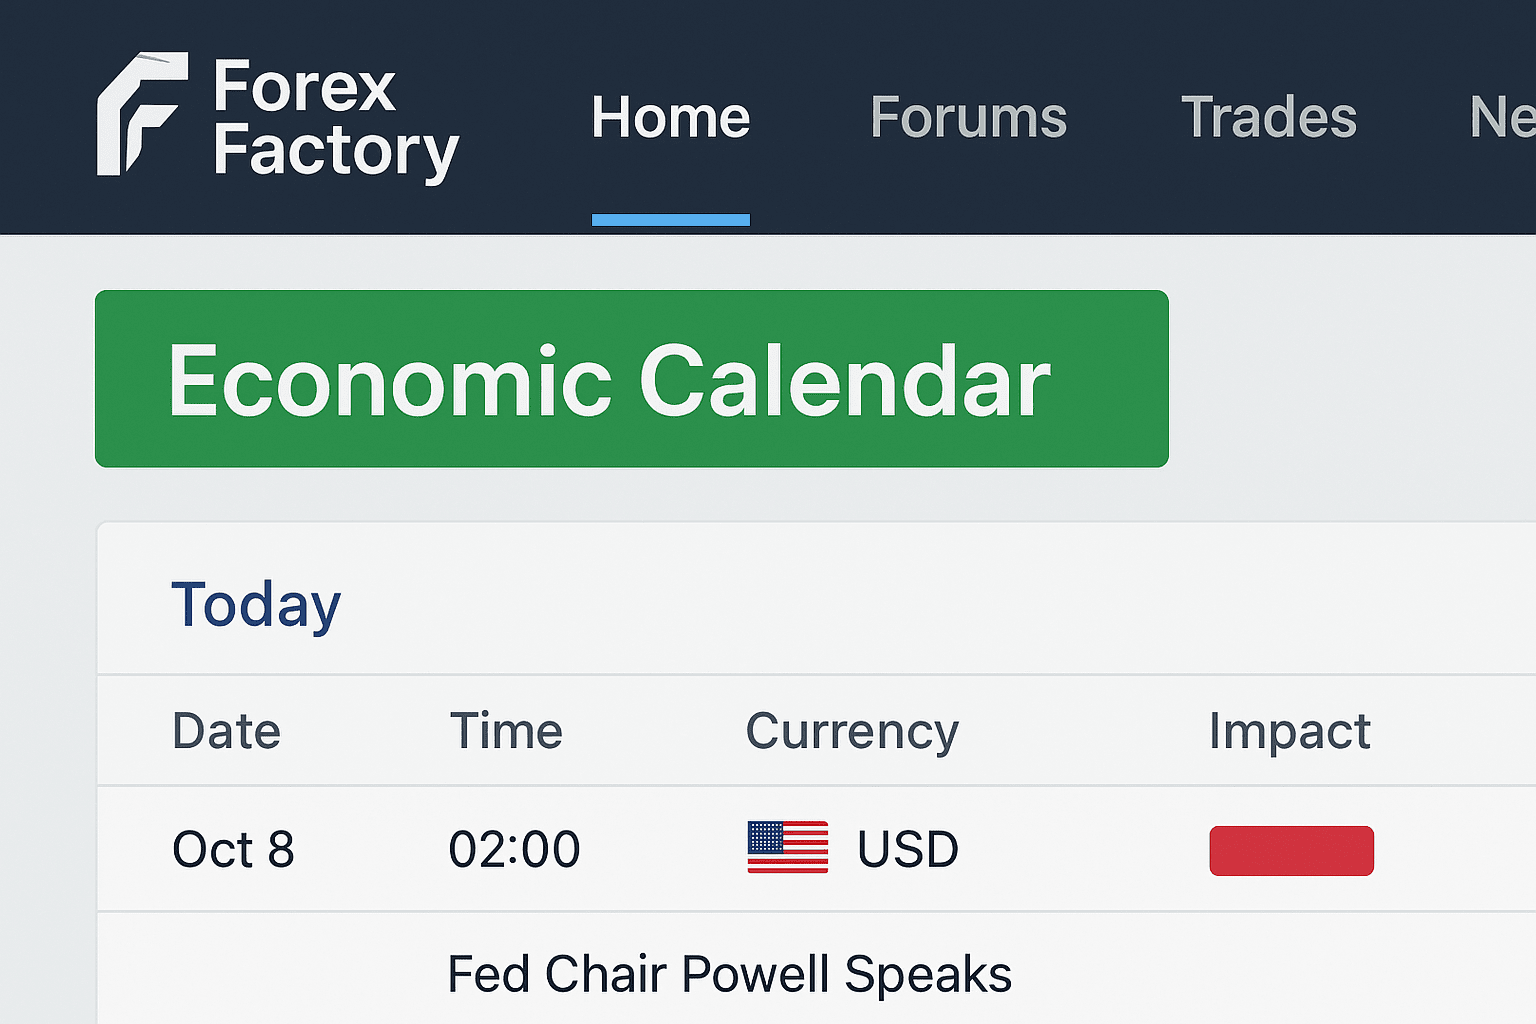
Task: Click the Forex Factory logo icon
Action: pyautogui.click(x=141, y=114)
